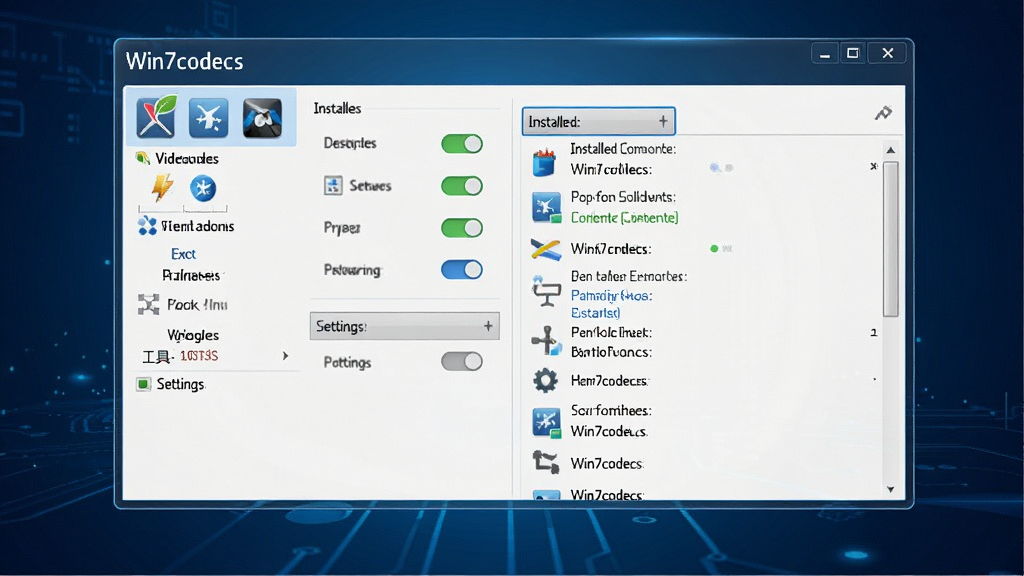Viewport: 1024px width, 576px height.
Task: Select the Pop-fon Solidents: label
Action: click(x=623, y=197)
